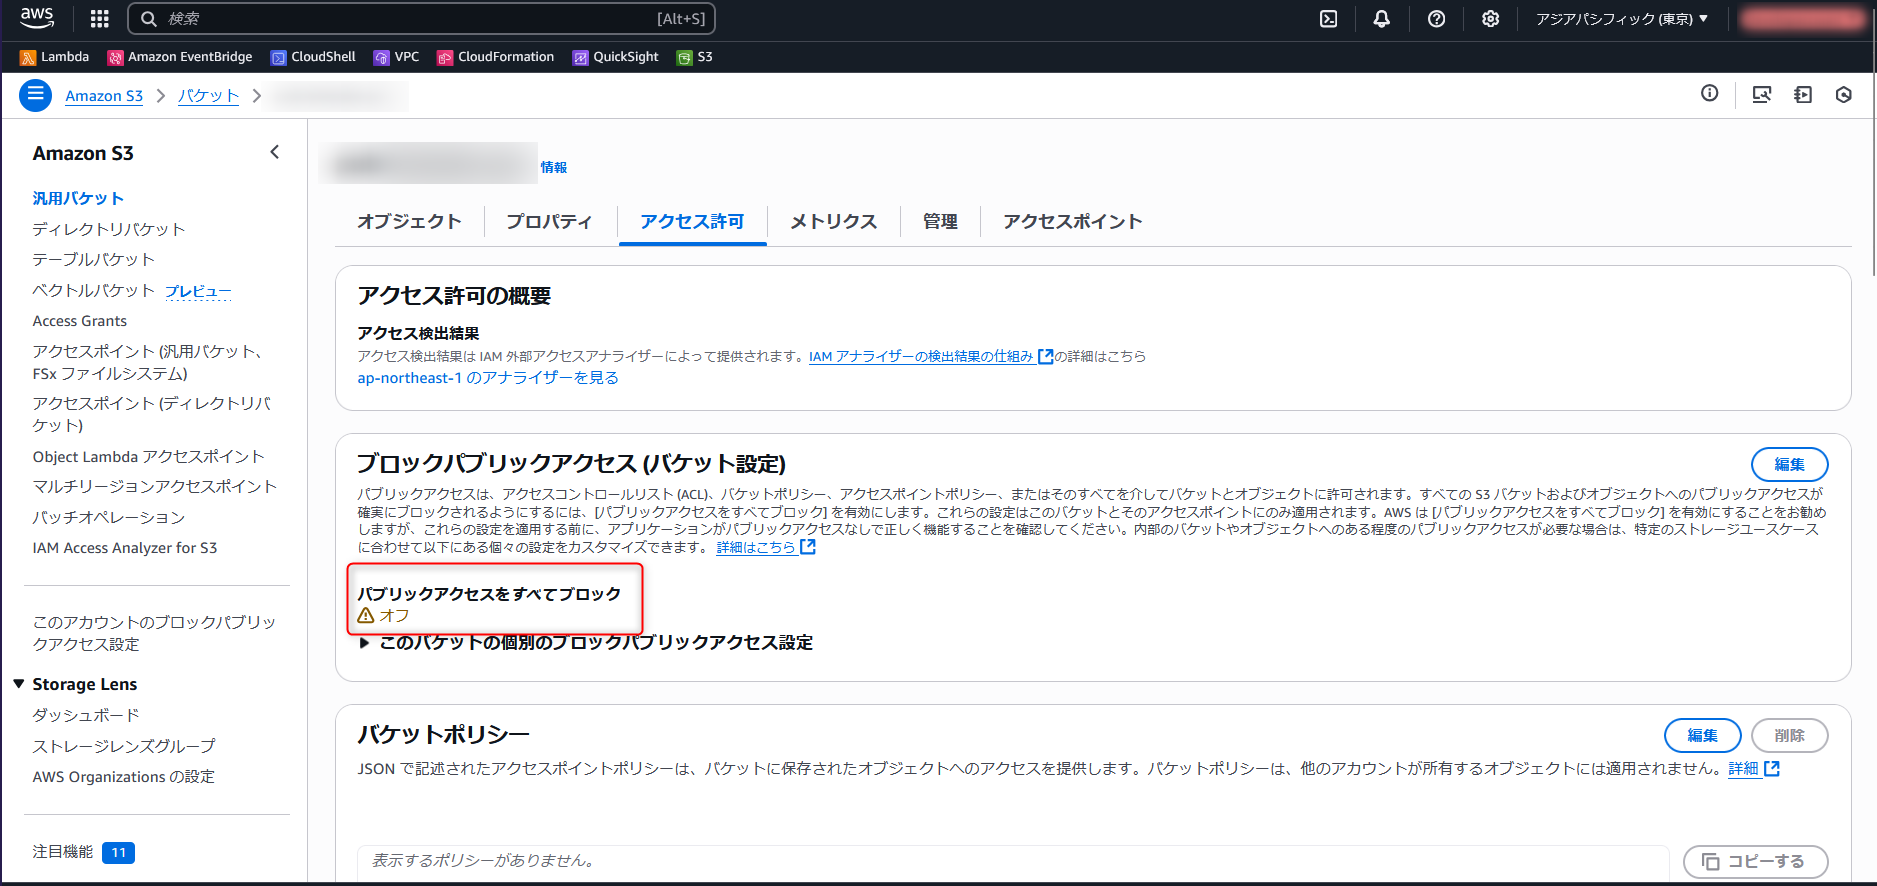The image size is (1877, 886).
Task: Open the help question mark menu
Action: [1436, 18]
